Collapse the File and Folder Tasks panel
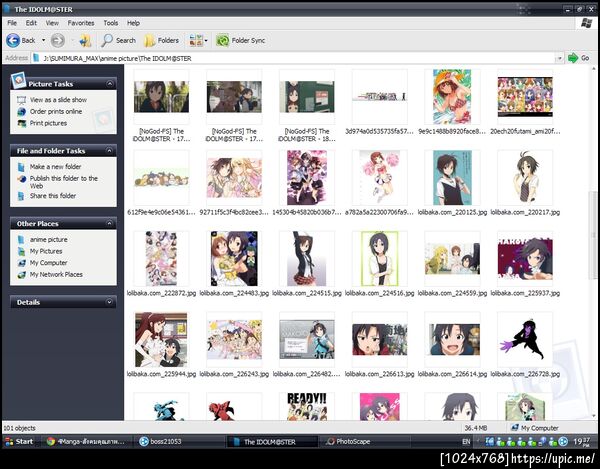Screen dimensions: 600x469 [x=109, y=151]
